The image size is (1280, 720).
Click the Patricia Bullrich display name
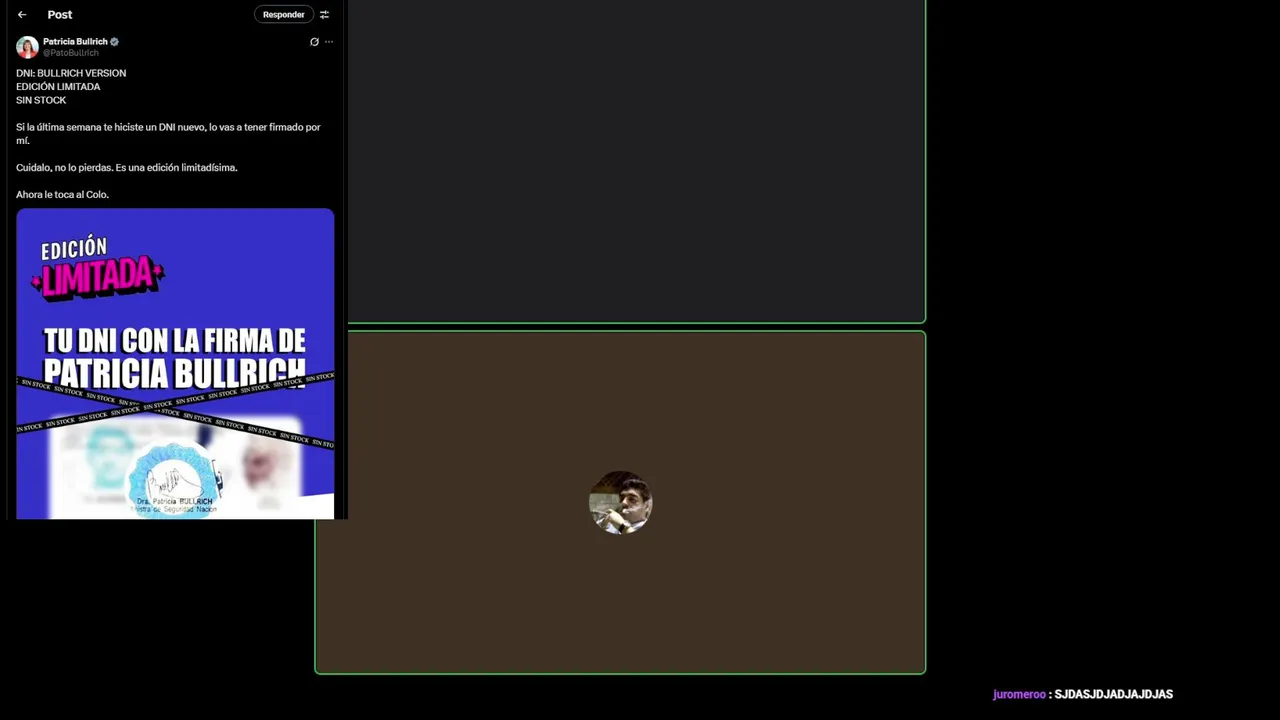pyautogui.click(x=75, y=42)
